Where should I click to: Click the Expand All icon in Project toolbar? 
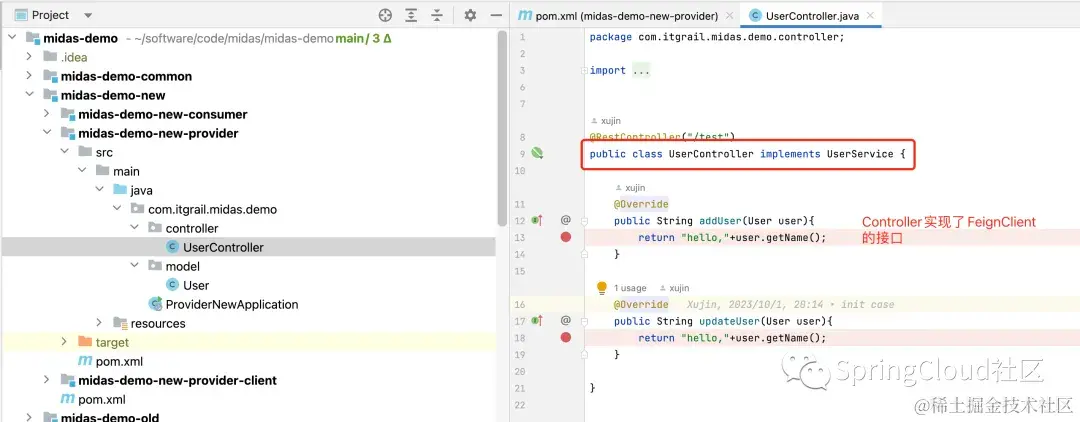[x=411, y=15]
